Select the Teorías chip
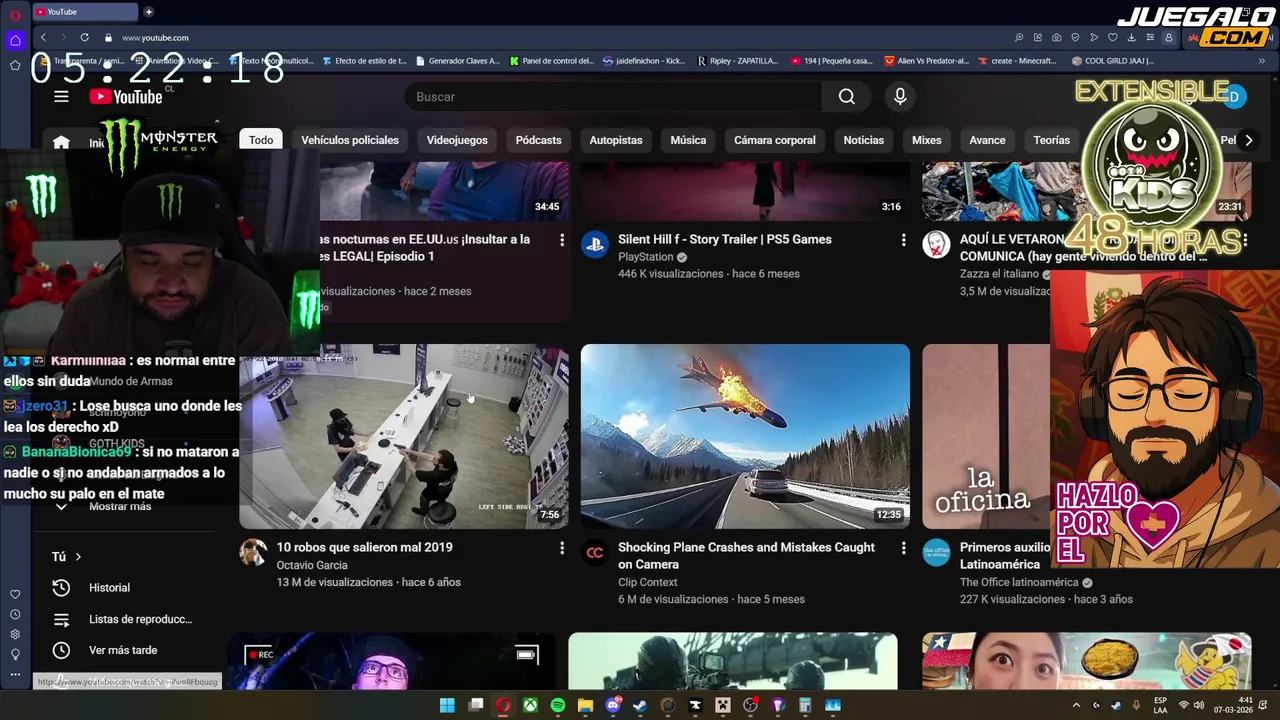The width and height of the screenshot is (1280, 720). 1051,140
